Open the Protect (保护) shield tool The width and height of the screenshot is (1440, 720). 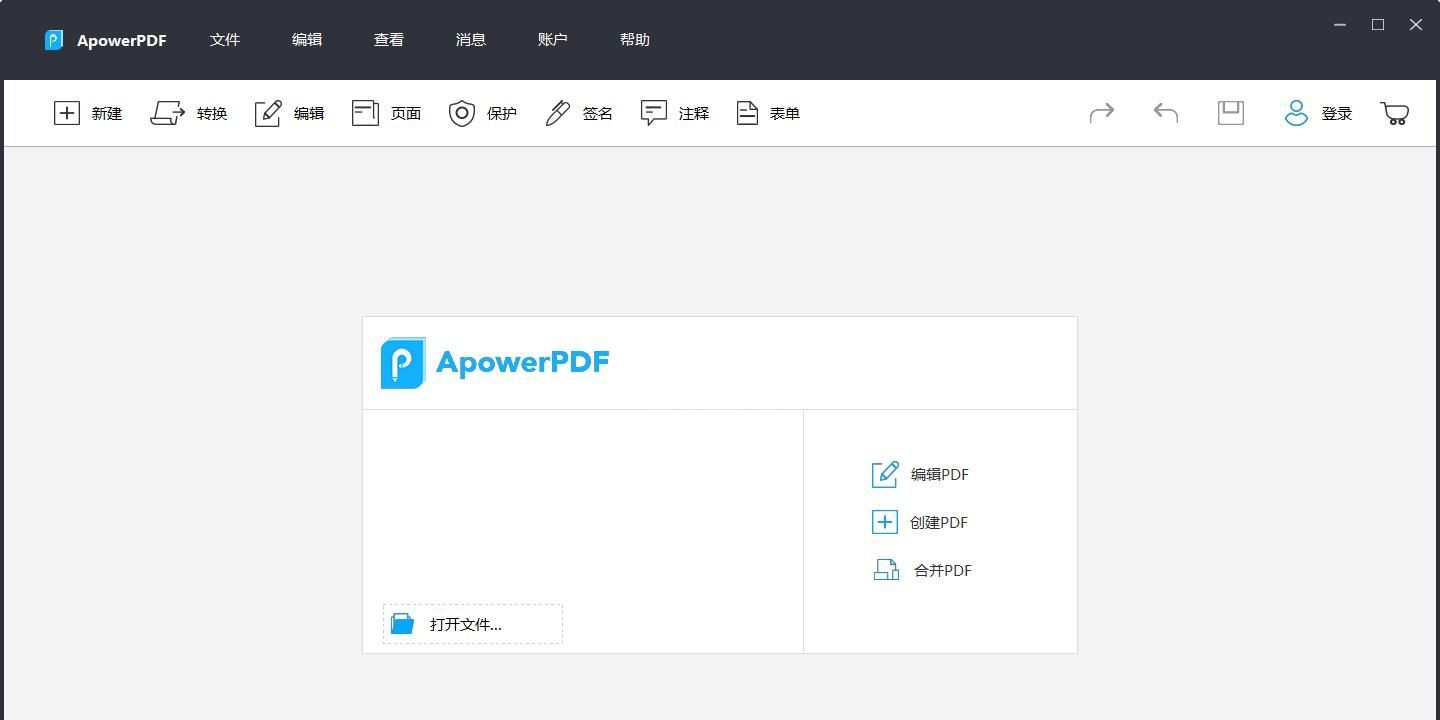tap(461, 113)
